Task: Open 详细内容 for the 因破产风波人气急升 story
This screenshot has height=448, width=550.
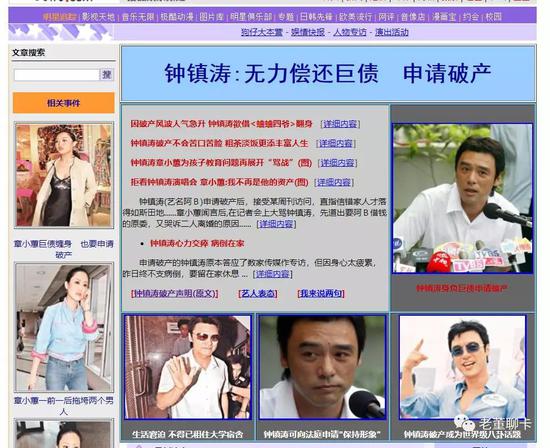Action: tap(340, 124)
